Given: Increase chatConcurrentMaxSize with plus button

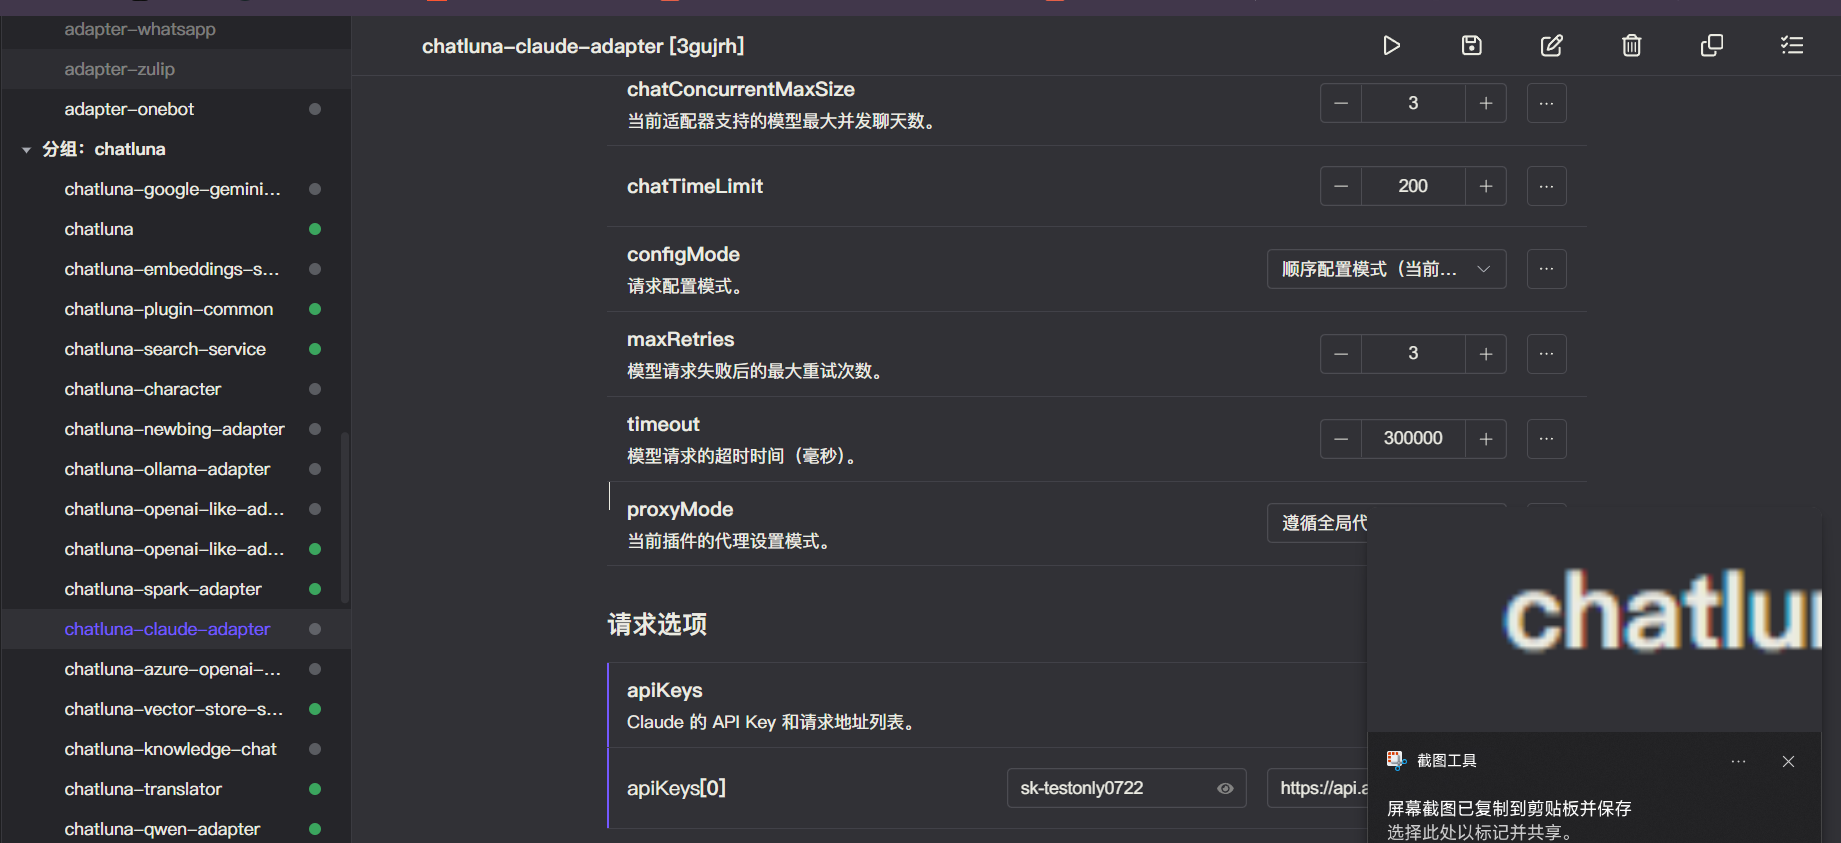Looking at the screenshot, I should click(1486, 104).
